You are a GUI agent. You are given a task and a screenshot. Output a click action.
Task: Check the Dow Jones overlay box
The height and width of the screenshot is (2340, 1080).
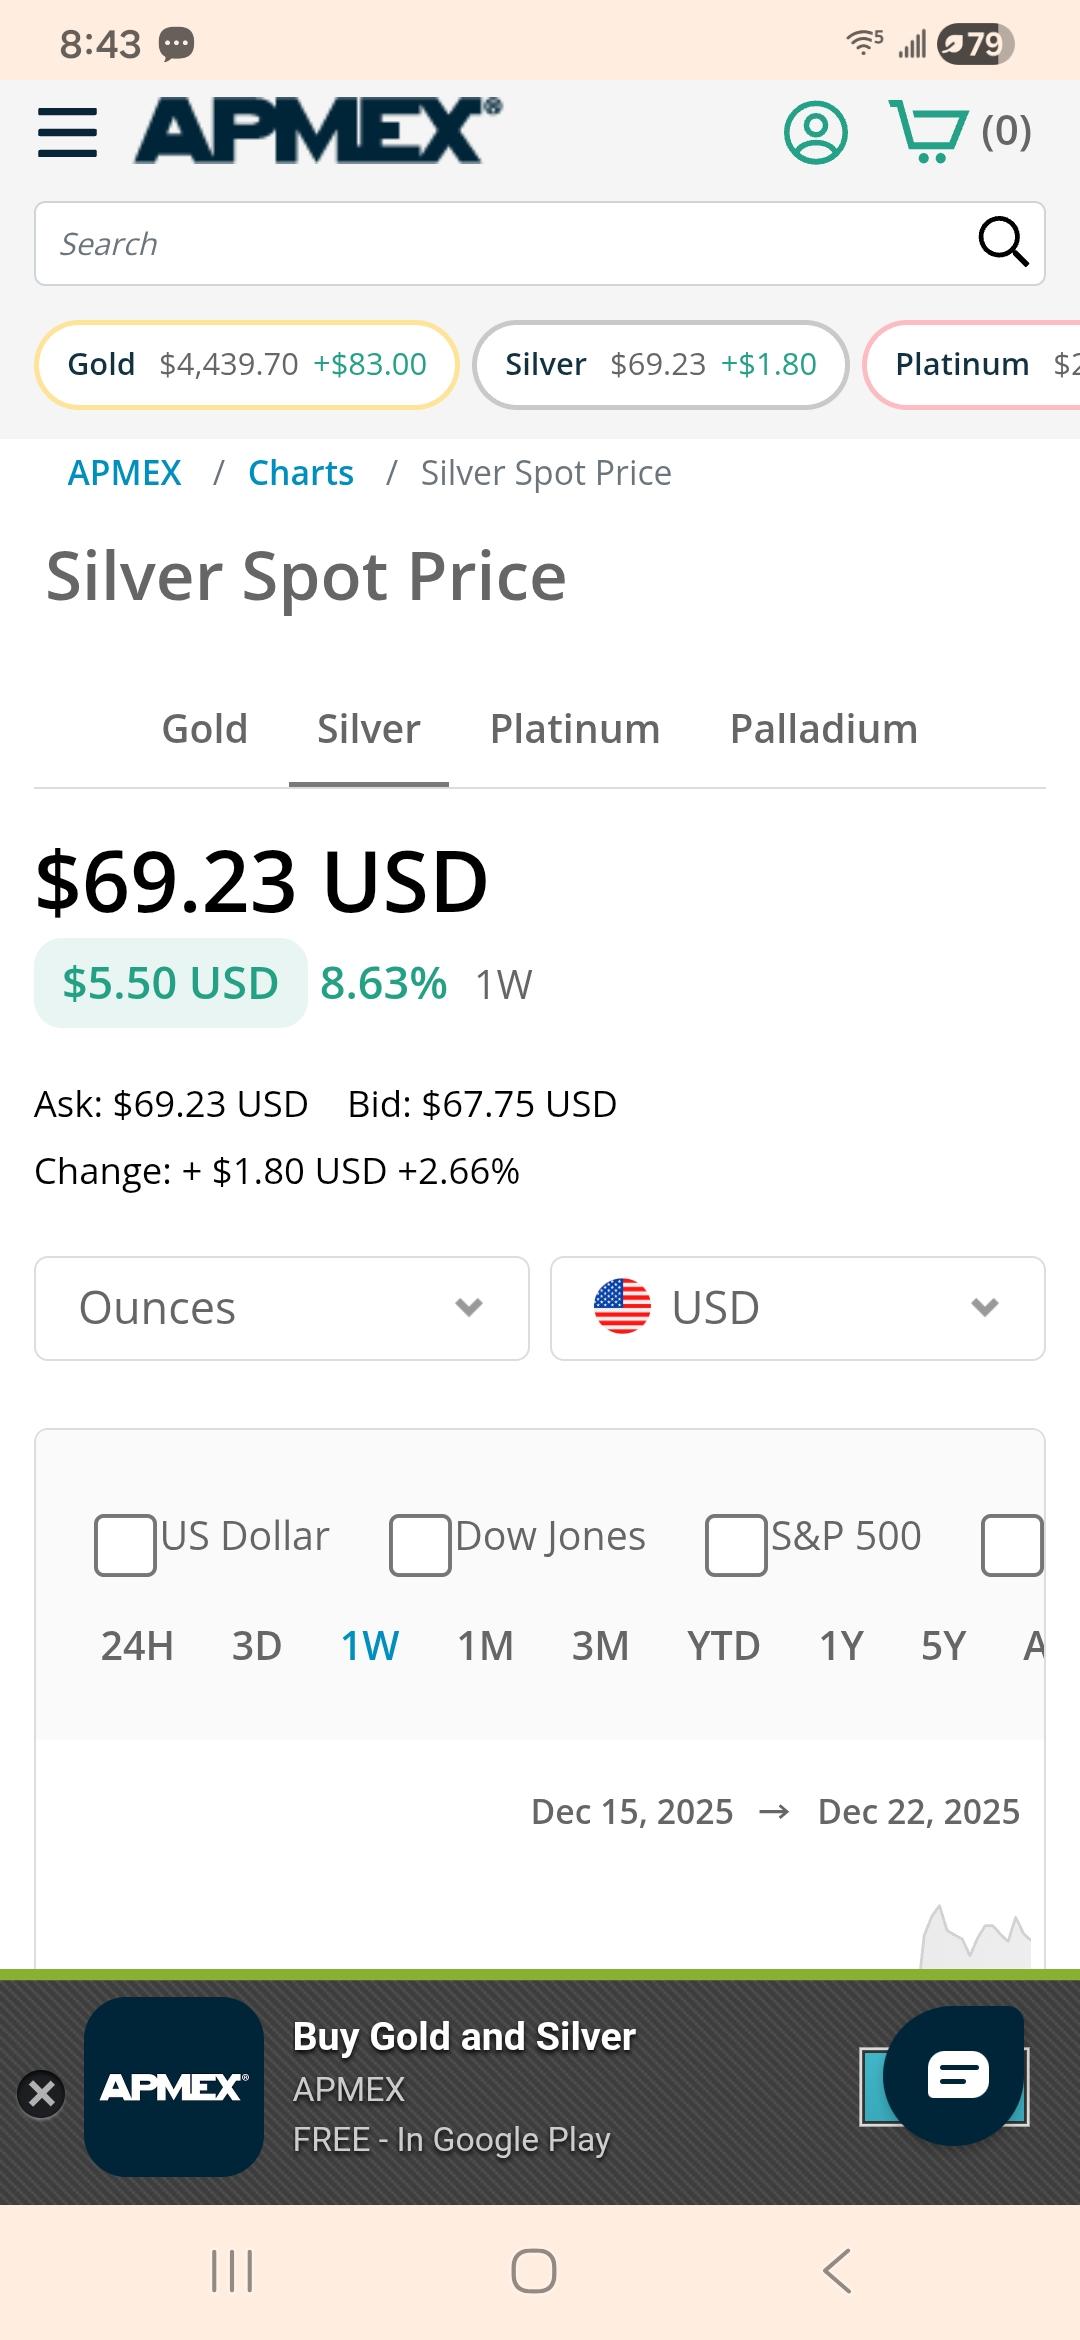coord(420,1545)
